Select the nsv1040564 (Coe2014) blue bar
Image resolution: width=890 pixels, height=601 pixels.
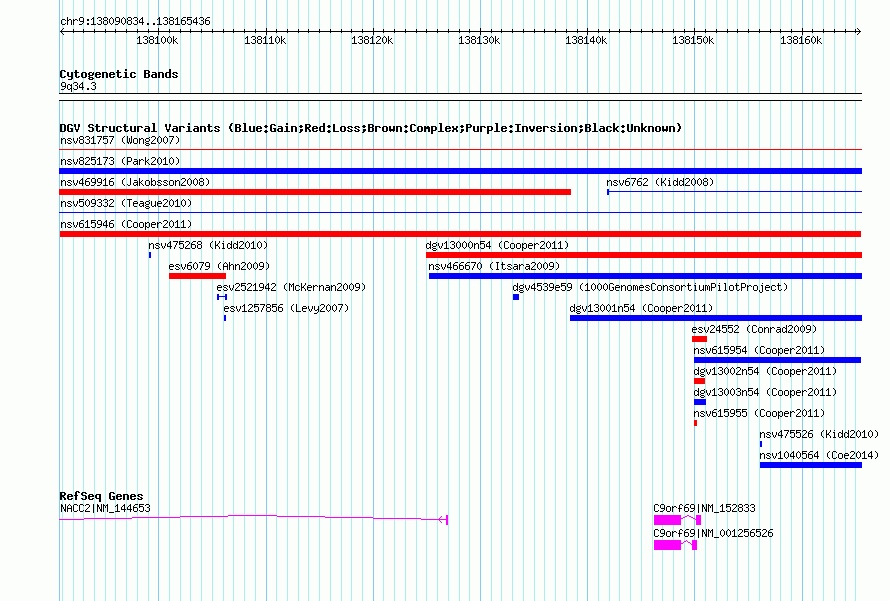[x=811, y=465]
